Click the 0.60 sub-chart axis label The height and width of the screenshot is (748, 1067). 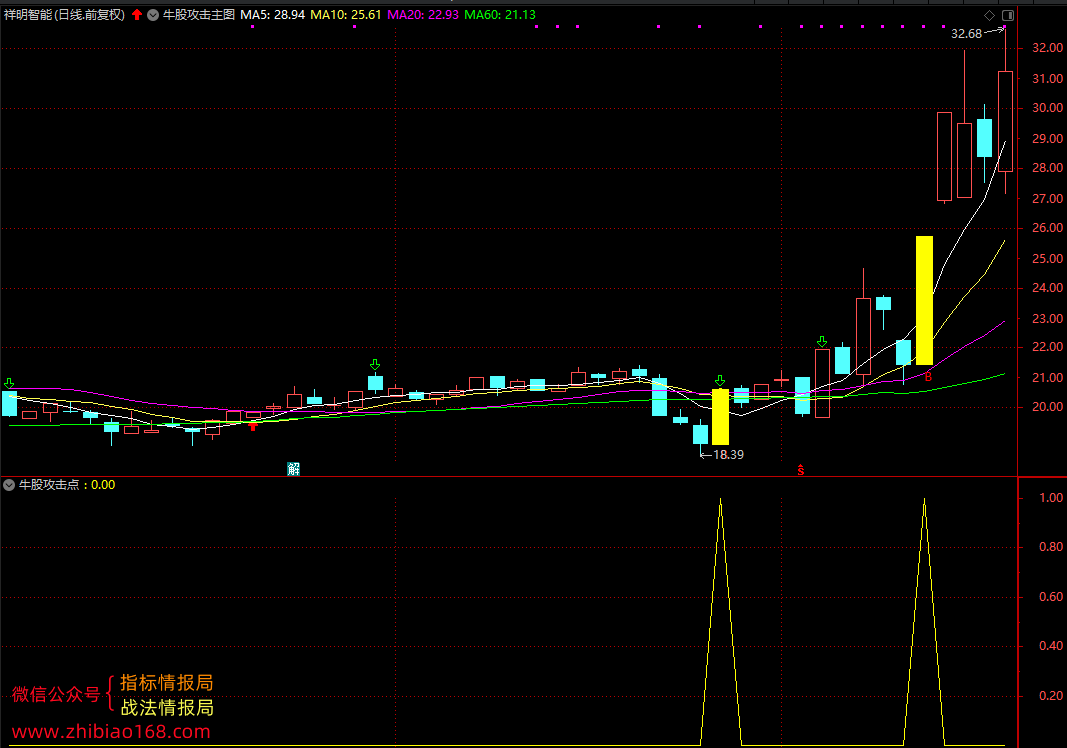click(x=1051, y=597)
